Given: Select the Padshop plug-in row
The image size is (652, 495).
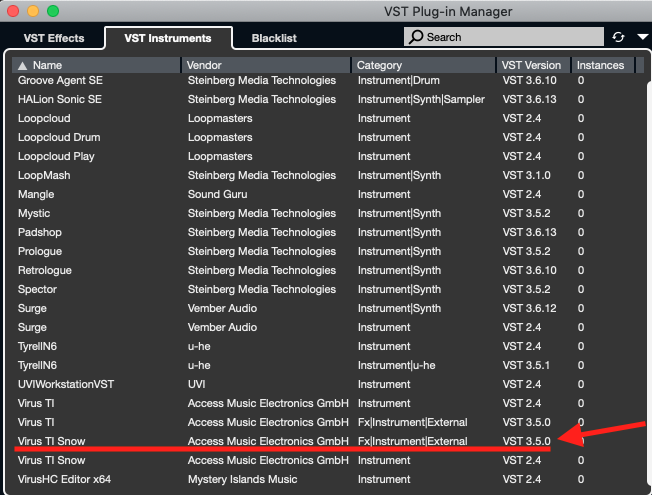Looking at the screenshot, I should (x=328, y=233).
